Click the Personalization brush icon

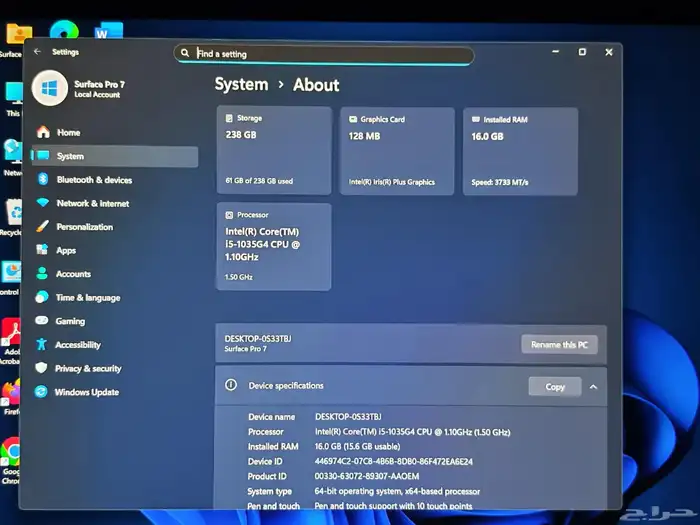pos(43,227)
